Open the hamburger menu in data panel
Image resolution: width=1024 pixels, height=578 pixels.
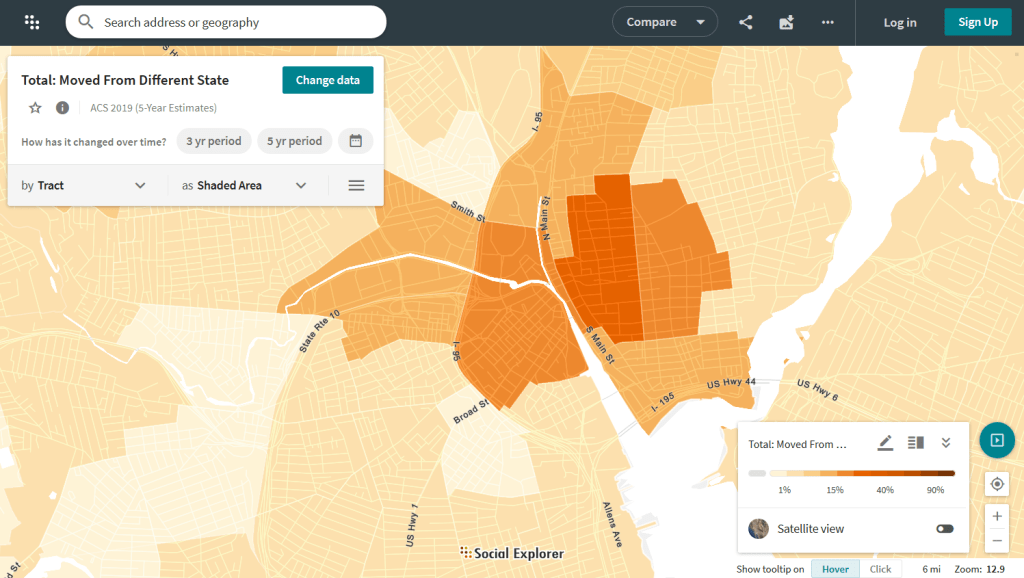pos(356,185)
